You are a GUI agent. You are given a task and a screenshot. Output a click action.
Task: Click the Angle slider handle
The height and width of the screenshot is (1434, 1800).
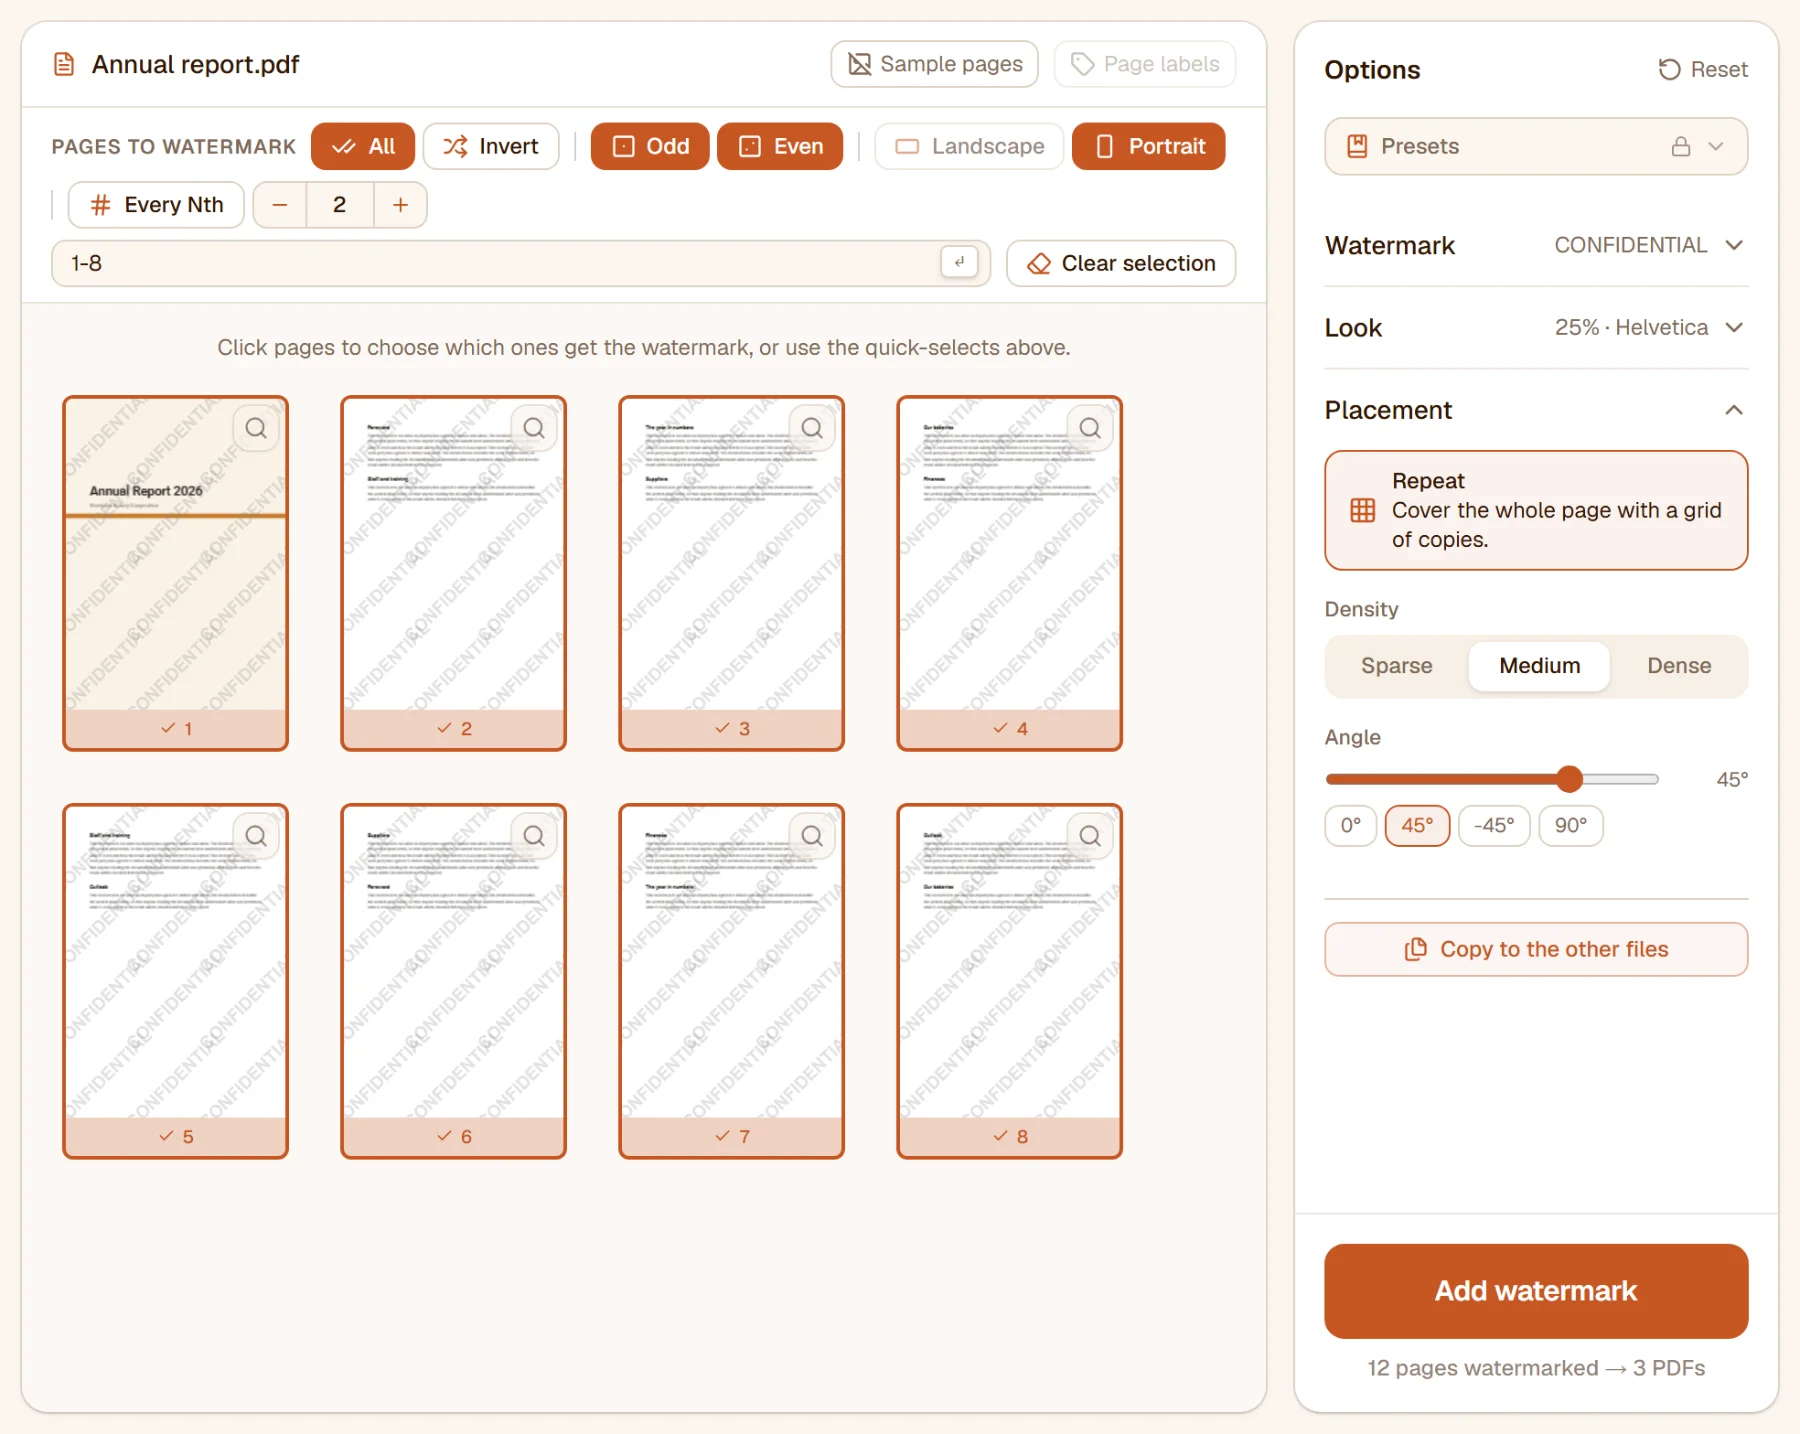tap(1570, 779)
